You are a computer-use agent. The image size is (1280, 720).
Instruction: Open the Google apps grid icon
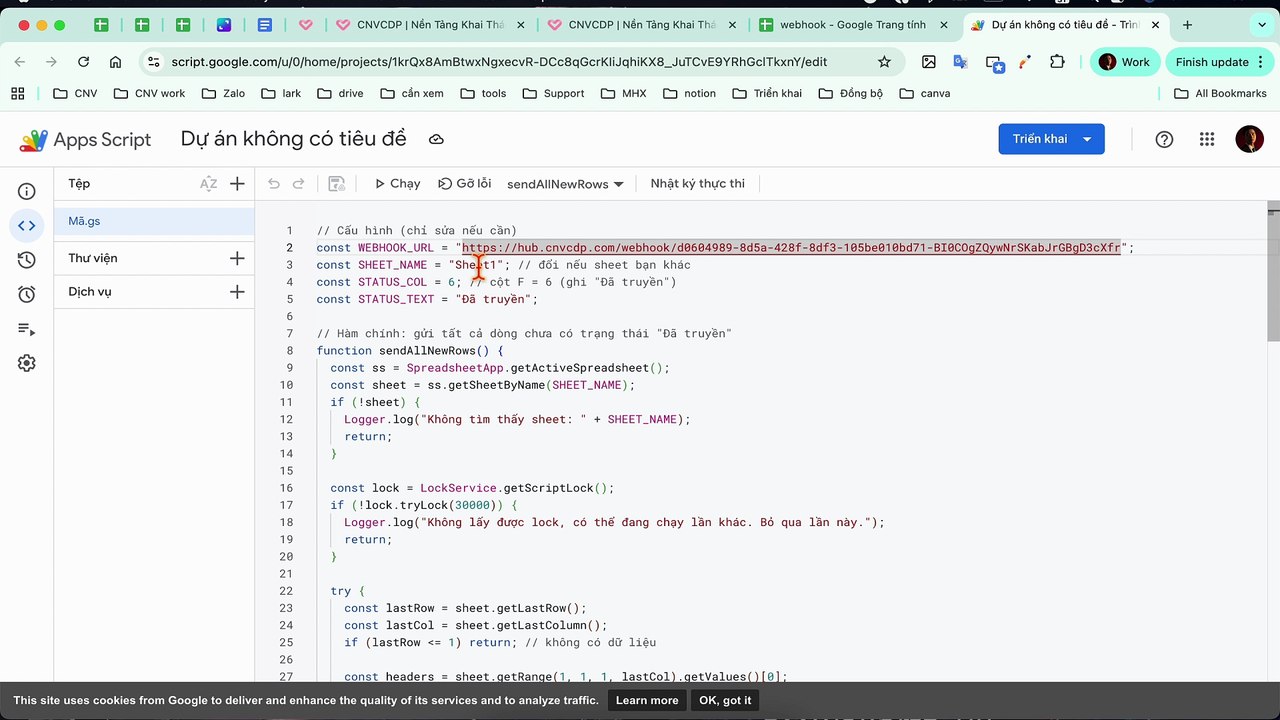pyautogui.click(x=1207, y=139)
